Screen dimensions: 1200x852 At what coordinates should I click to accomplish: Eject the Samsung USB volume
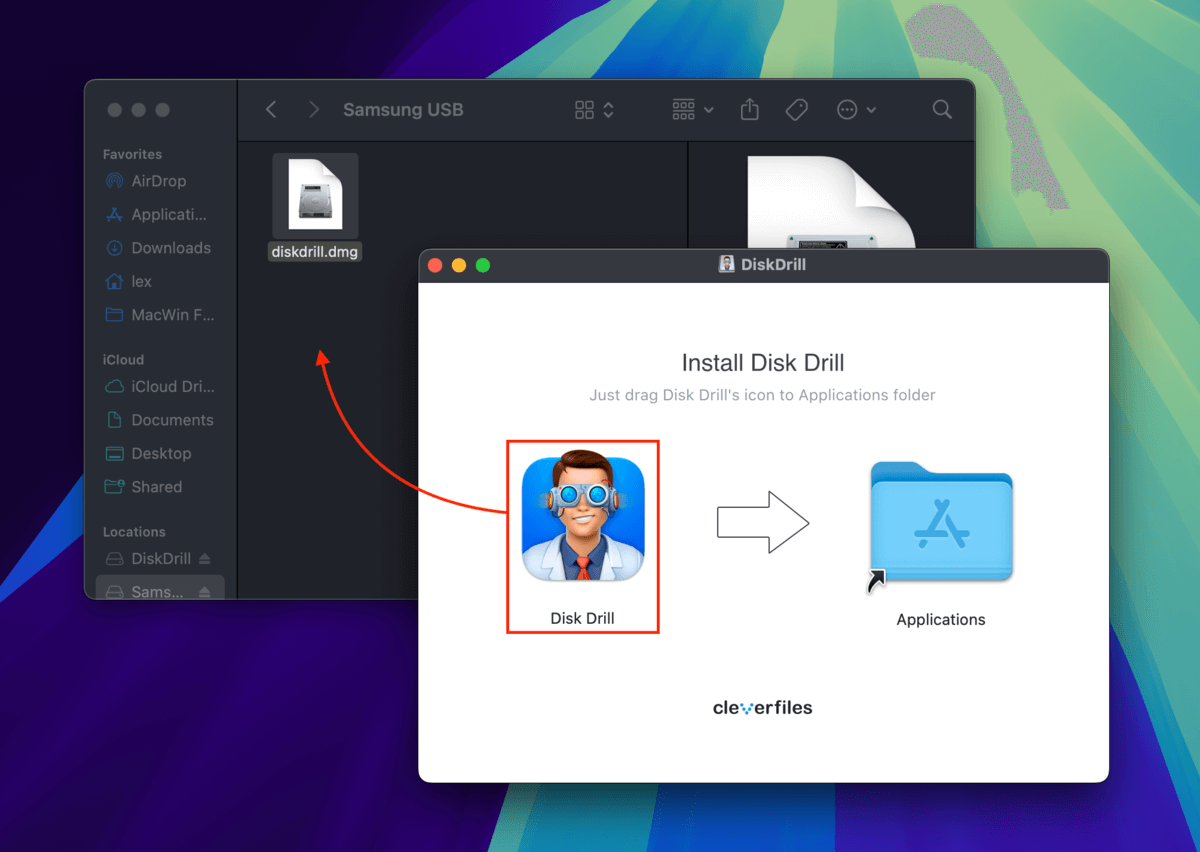(x=205, y=592)
